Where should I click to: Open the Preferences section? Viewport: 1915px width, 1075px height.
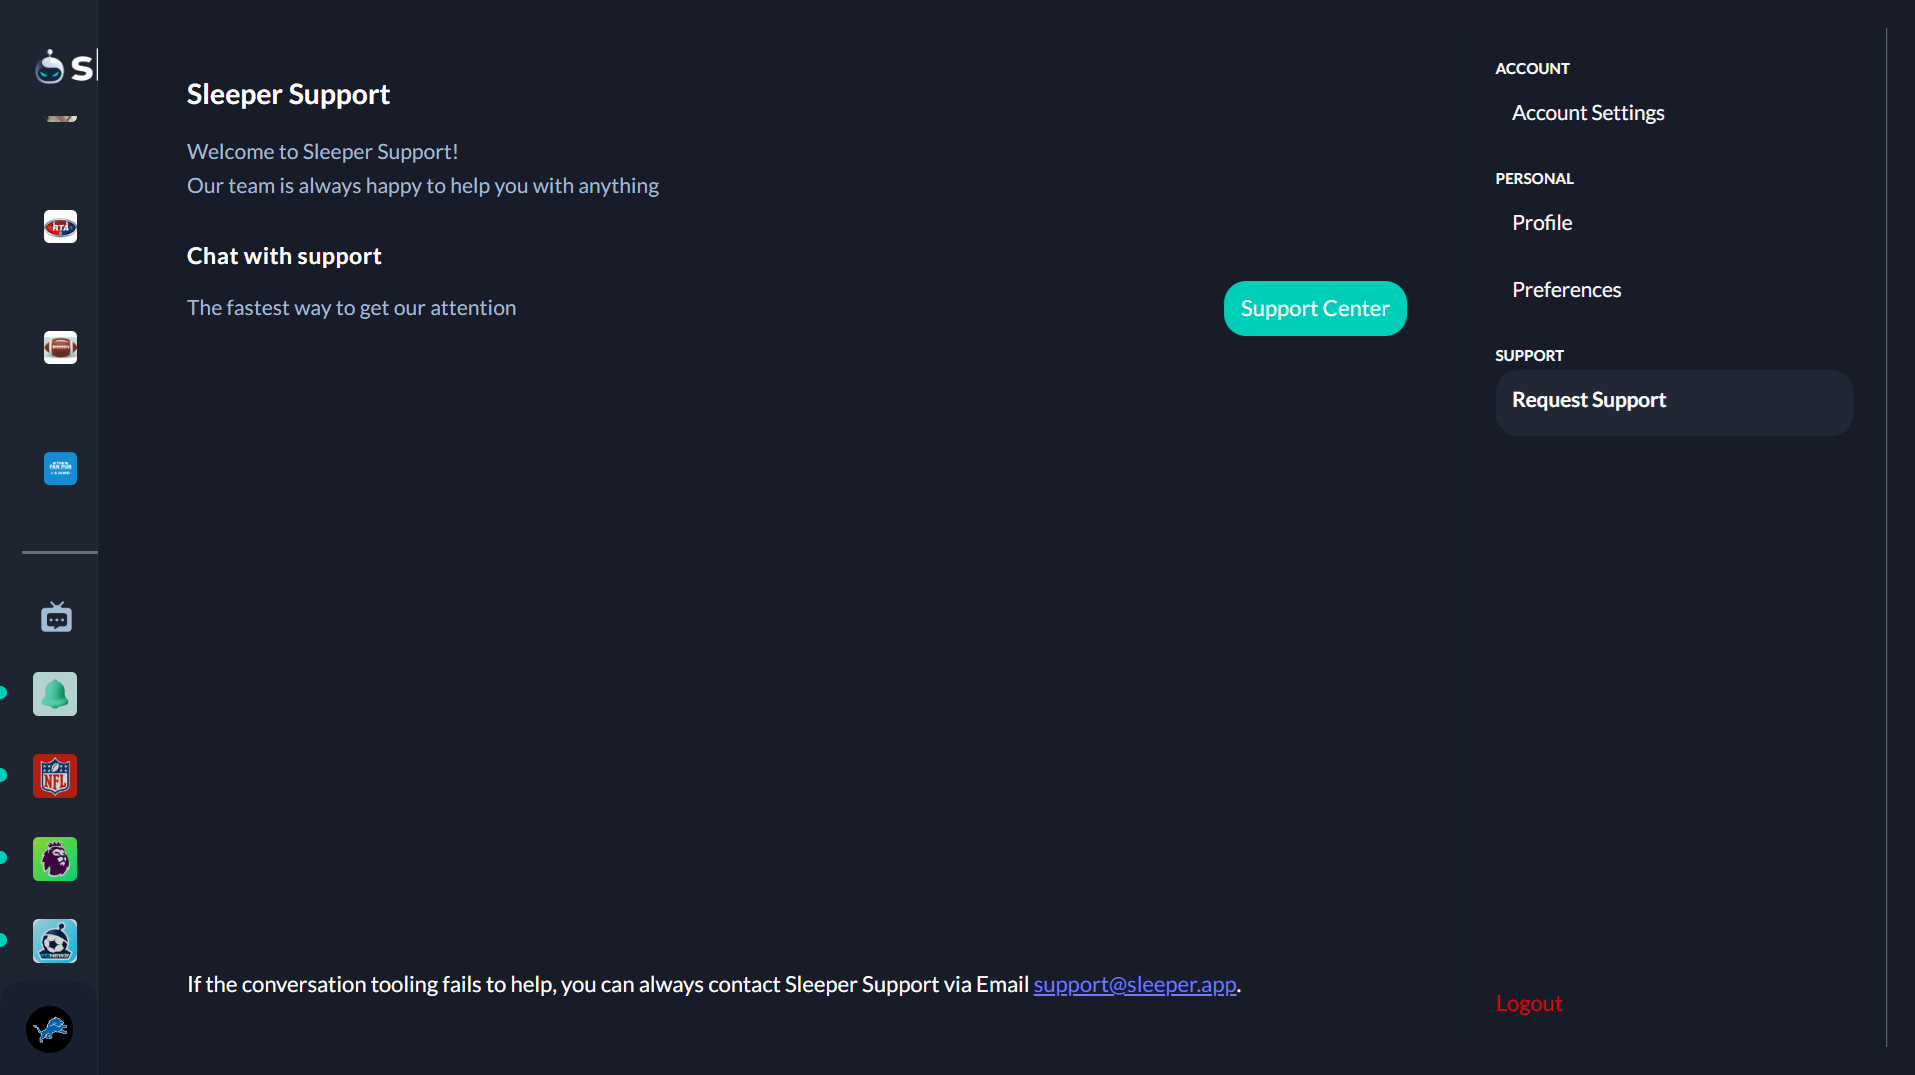pyautogui.click(x=1567, y=290)
